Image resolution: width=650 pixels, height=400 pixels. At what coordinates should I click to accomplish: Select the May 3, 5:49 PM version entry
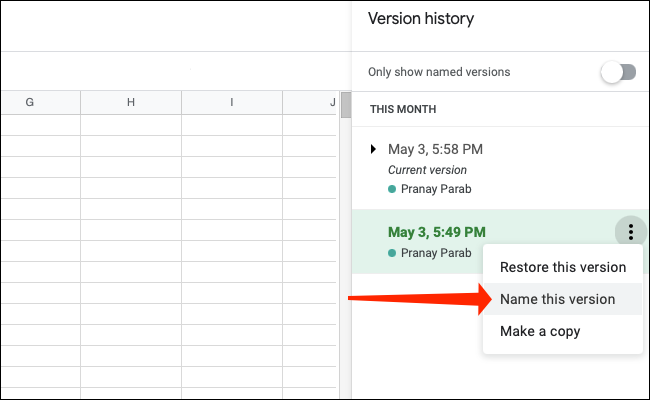[437, 232]
